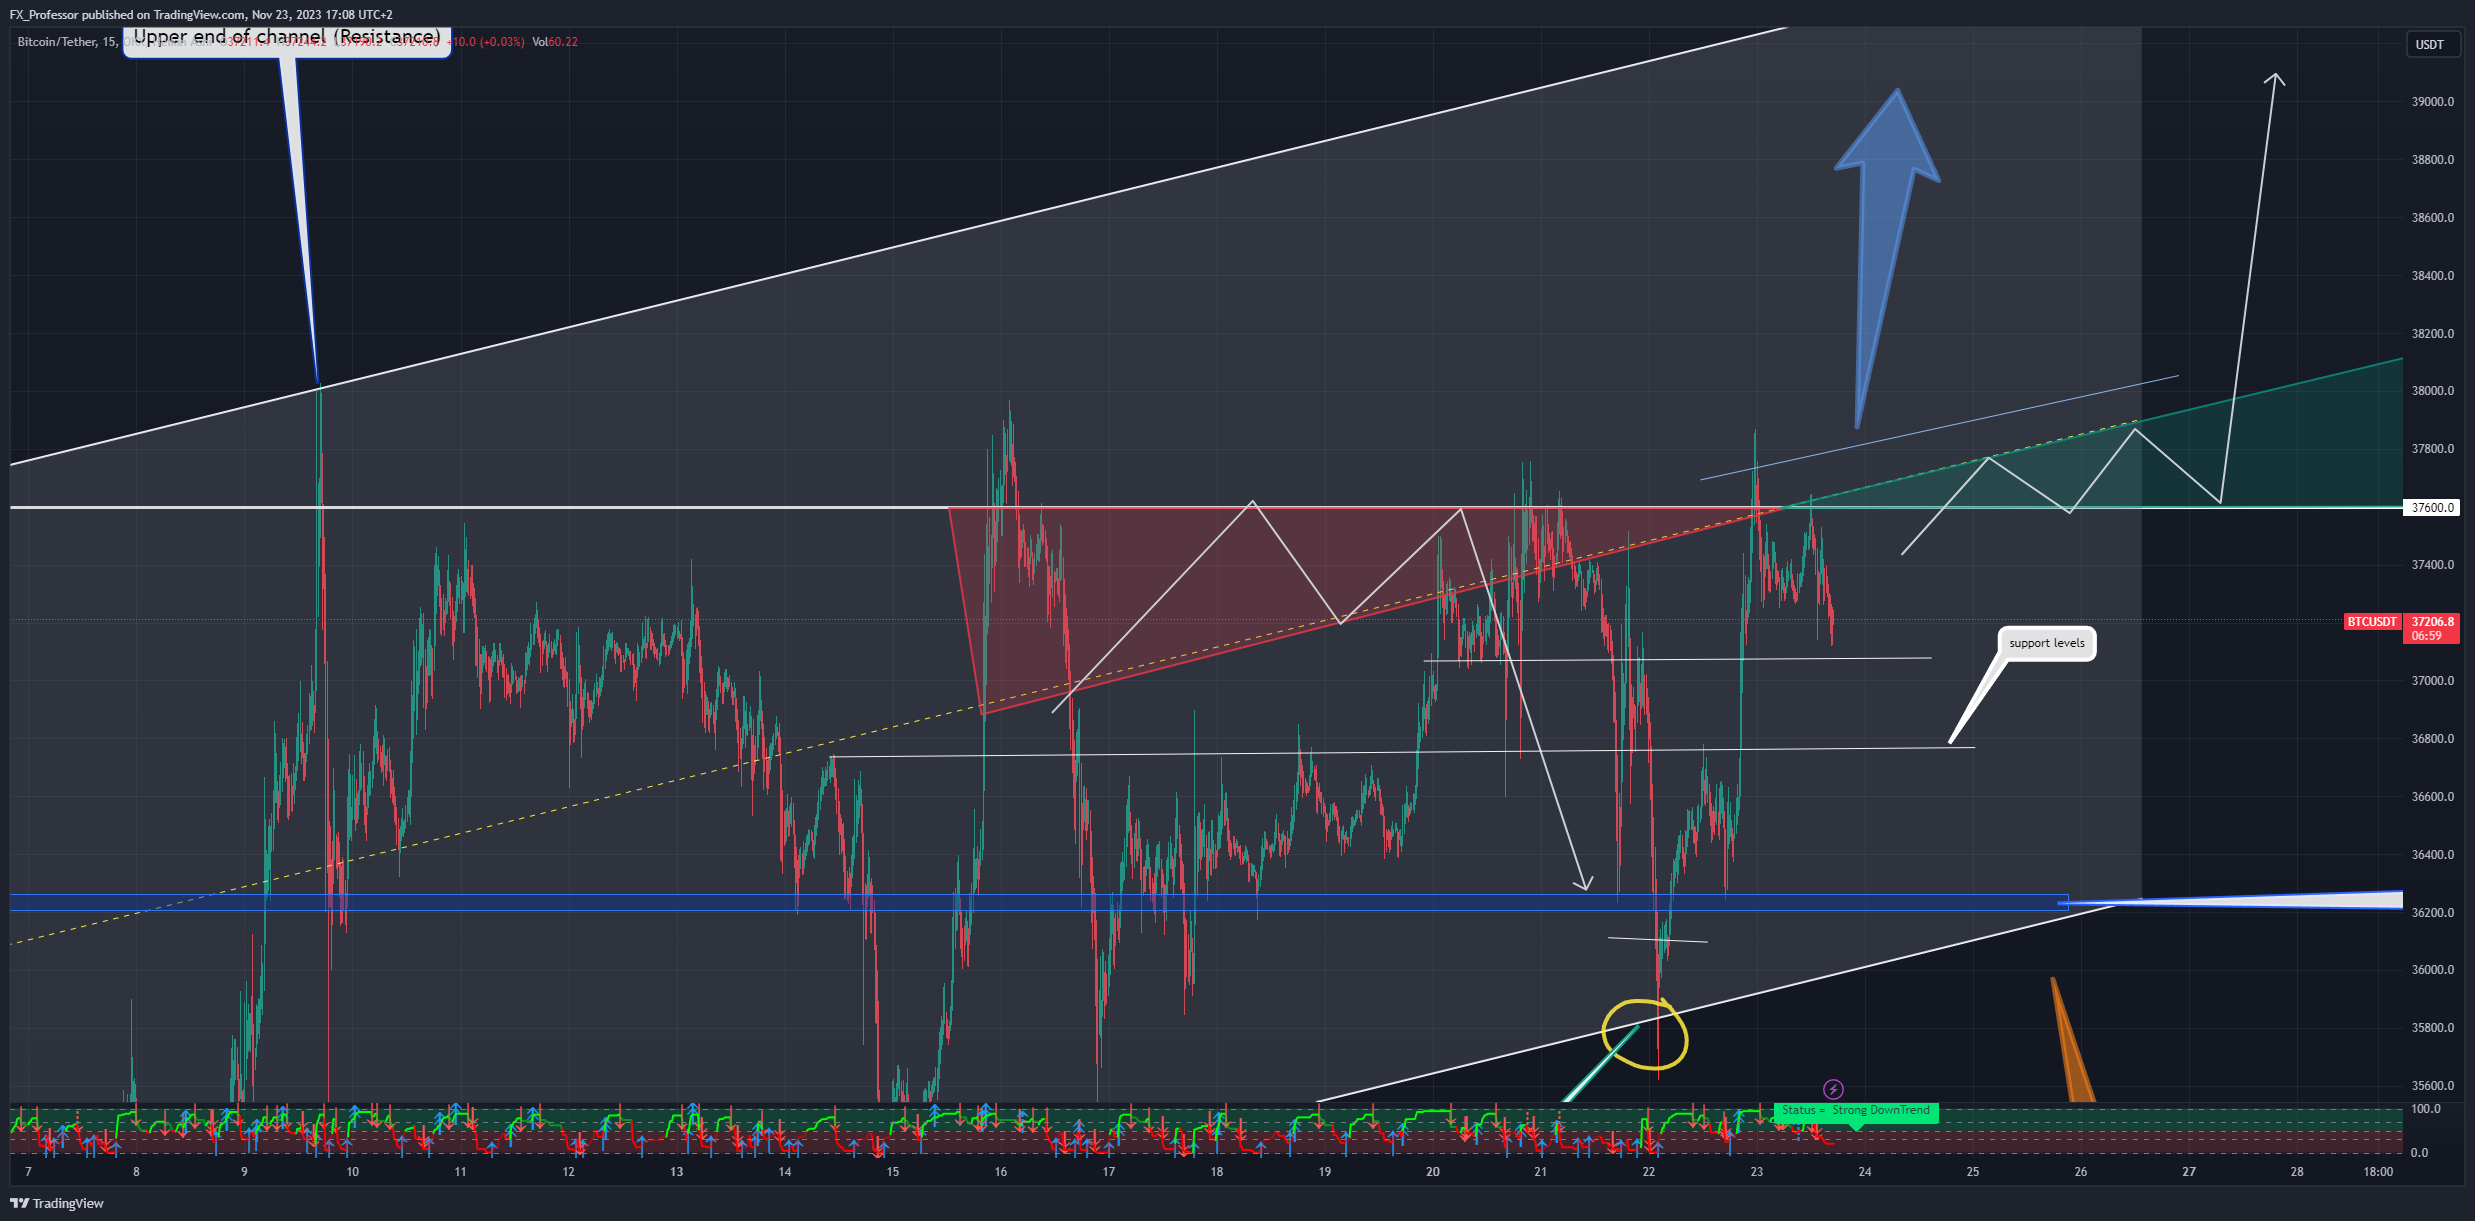Image resolution: width=2475 pixels, height=1221 pixels.
Task: Click the TradingView logo at bottom left
Action: (x=57, y=1203)
